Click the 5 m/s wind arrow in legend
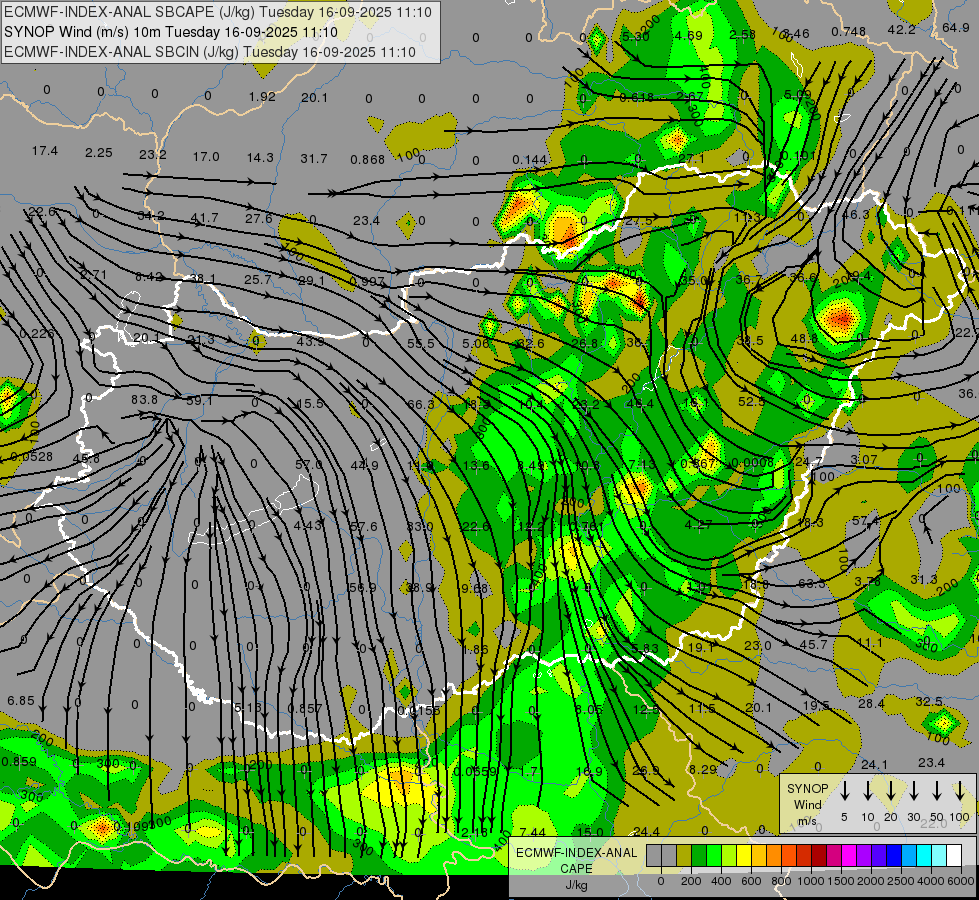979x900 pixels. point(844,791)
